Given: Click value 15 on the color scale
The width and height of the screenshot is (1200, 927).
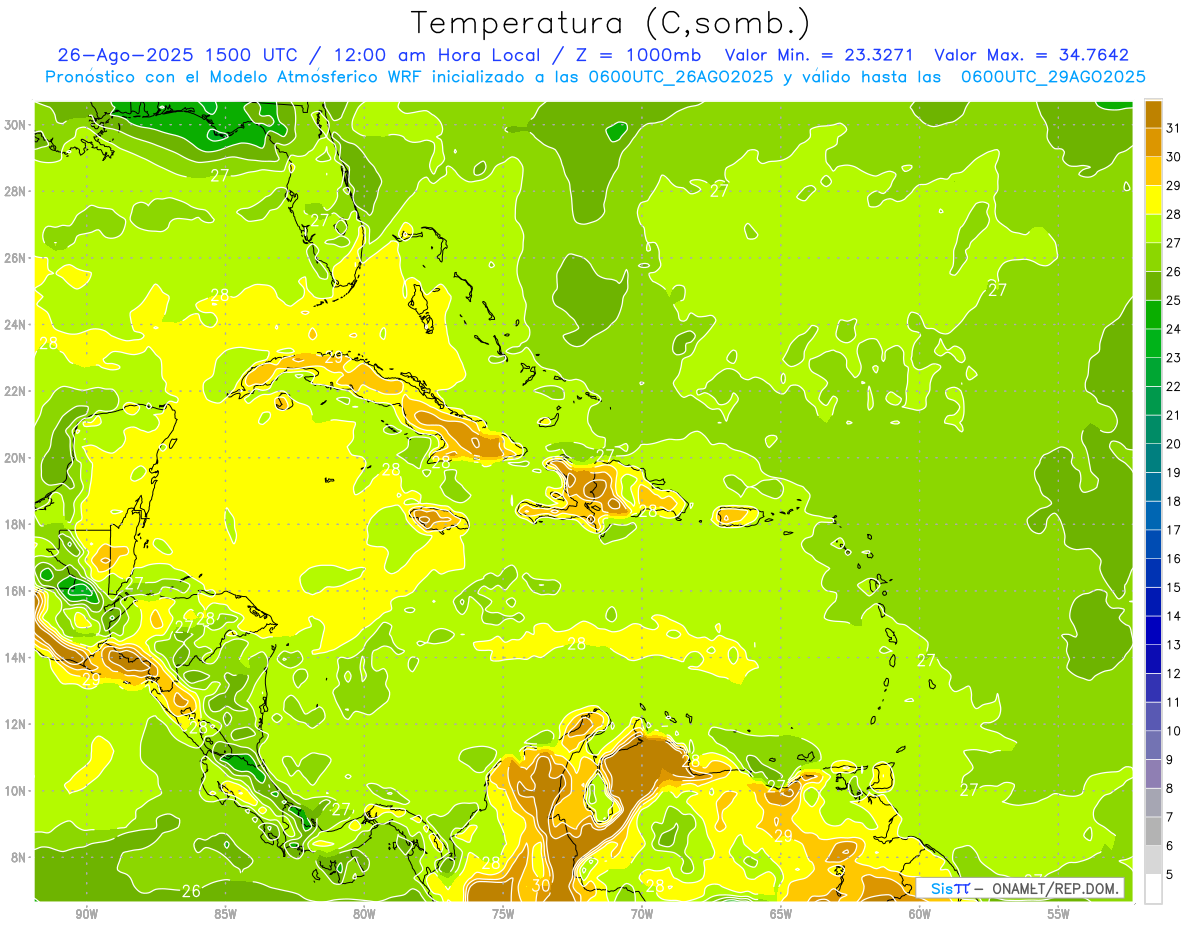Looking at the screenshot, I should point(1173,588).
